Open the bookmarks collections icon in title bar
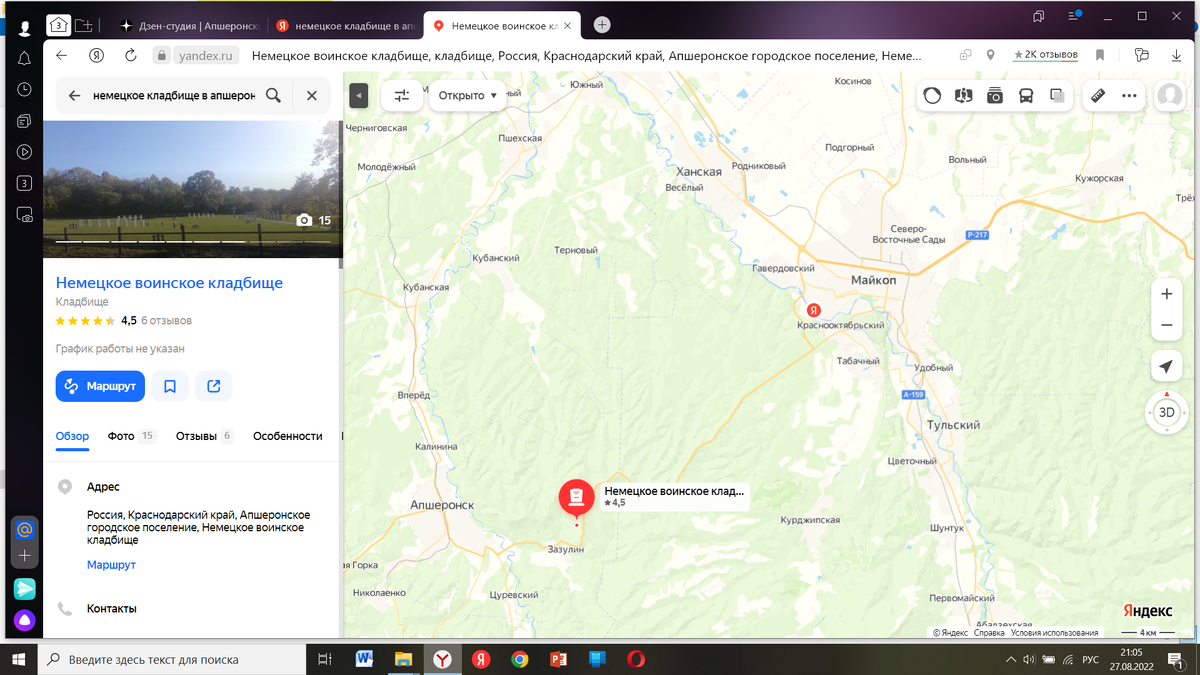Viewport: 1200px width, 675px height. (x=1039, y=17)
